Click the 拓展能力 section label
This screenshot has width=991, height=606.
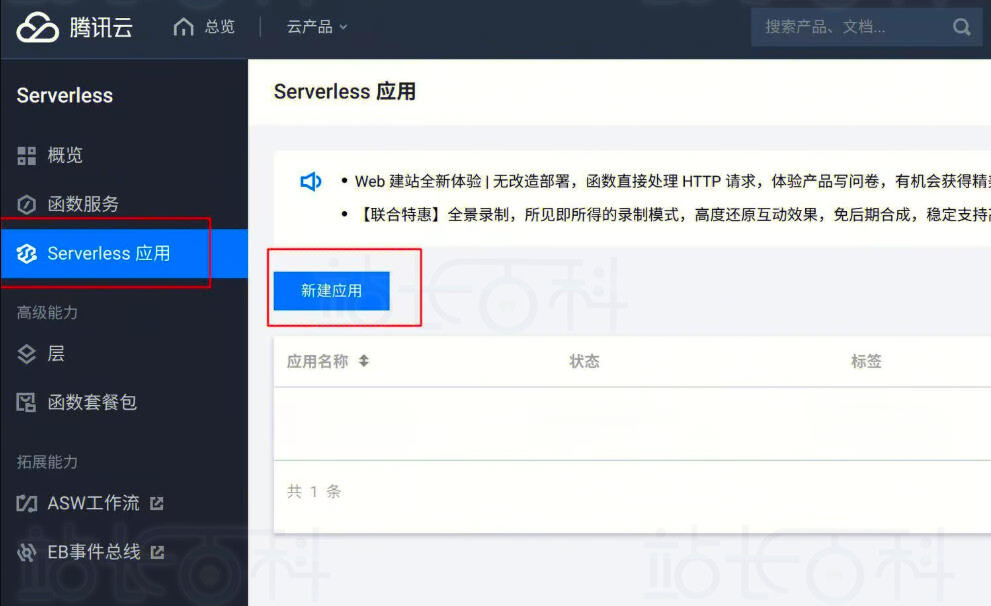47,462
